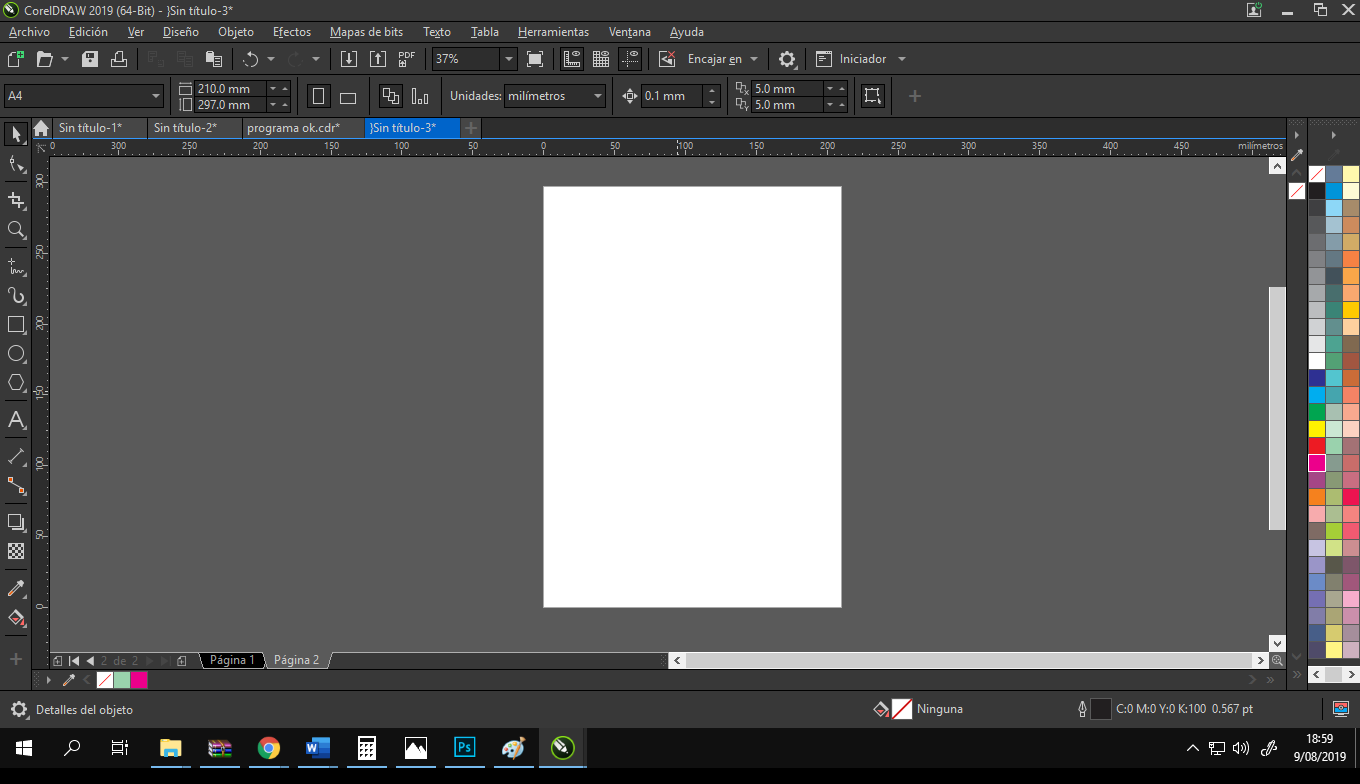This screenshot has width=1360, height=784.
Task: Choose the Ellipse tool
Action: [x=16, y=354]
